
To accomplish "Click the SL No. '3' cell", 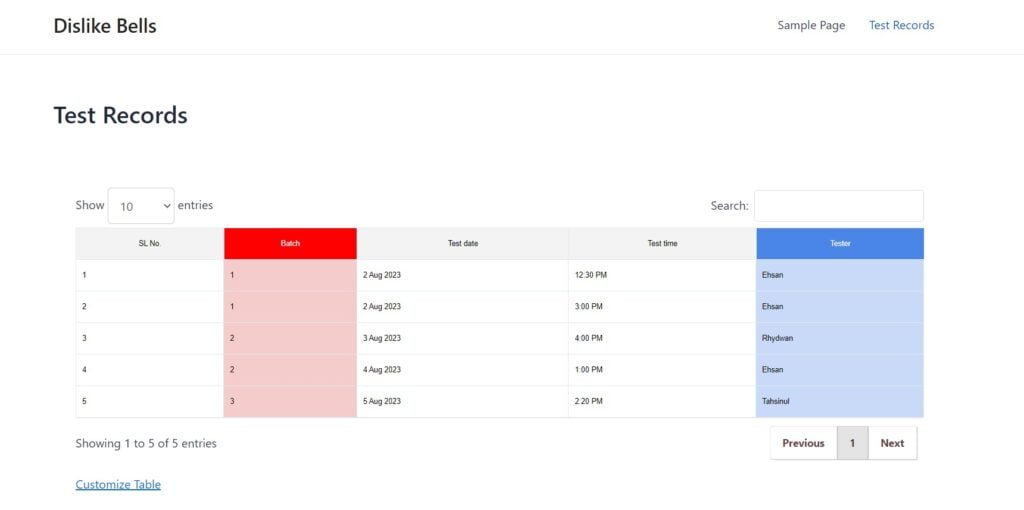I will [150, 338].
